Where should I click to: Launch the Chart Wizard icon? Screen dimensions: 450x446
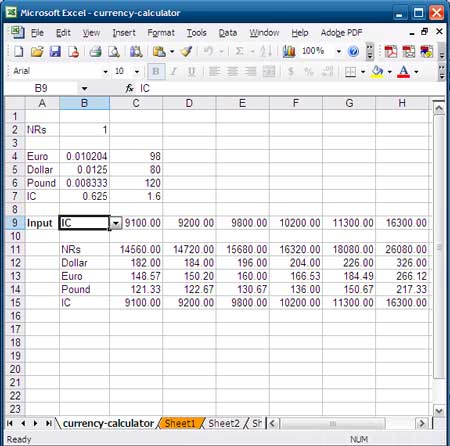pos(289,51)
